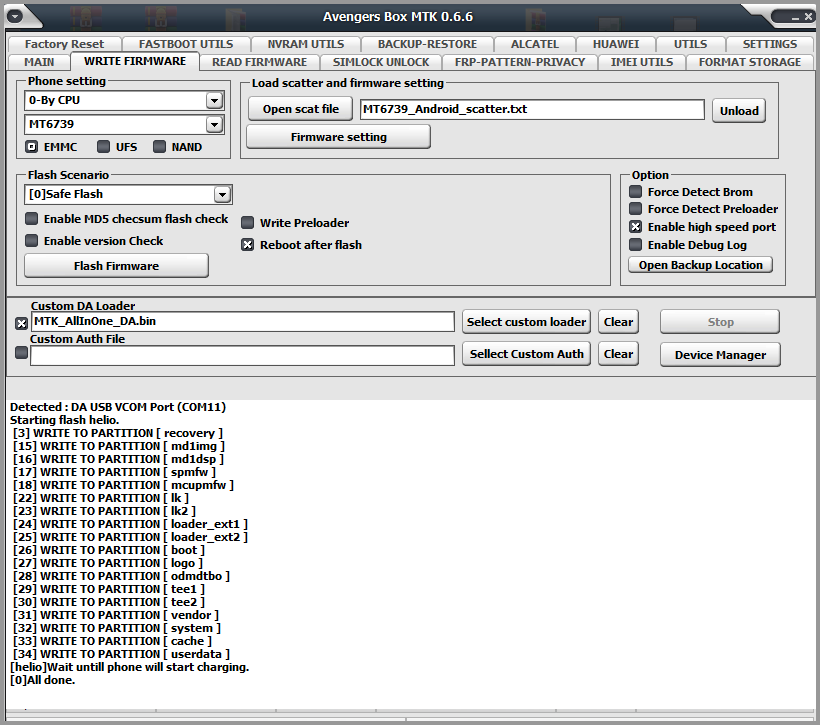The image size is (820, 725).
Task: Switch to MAIN tab
Action: (39, 62)
